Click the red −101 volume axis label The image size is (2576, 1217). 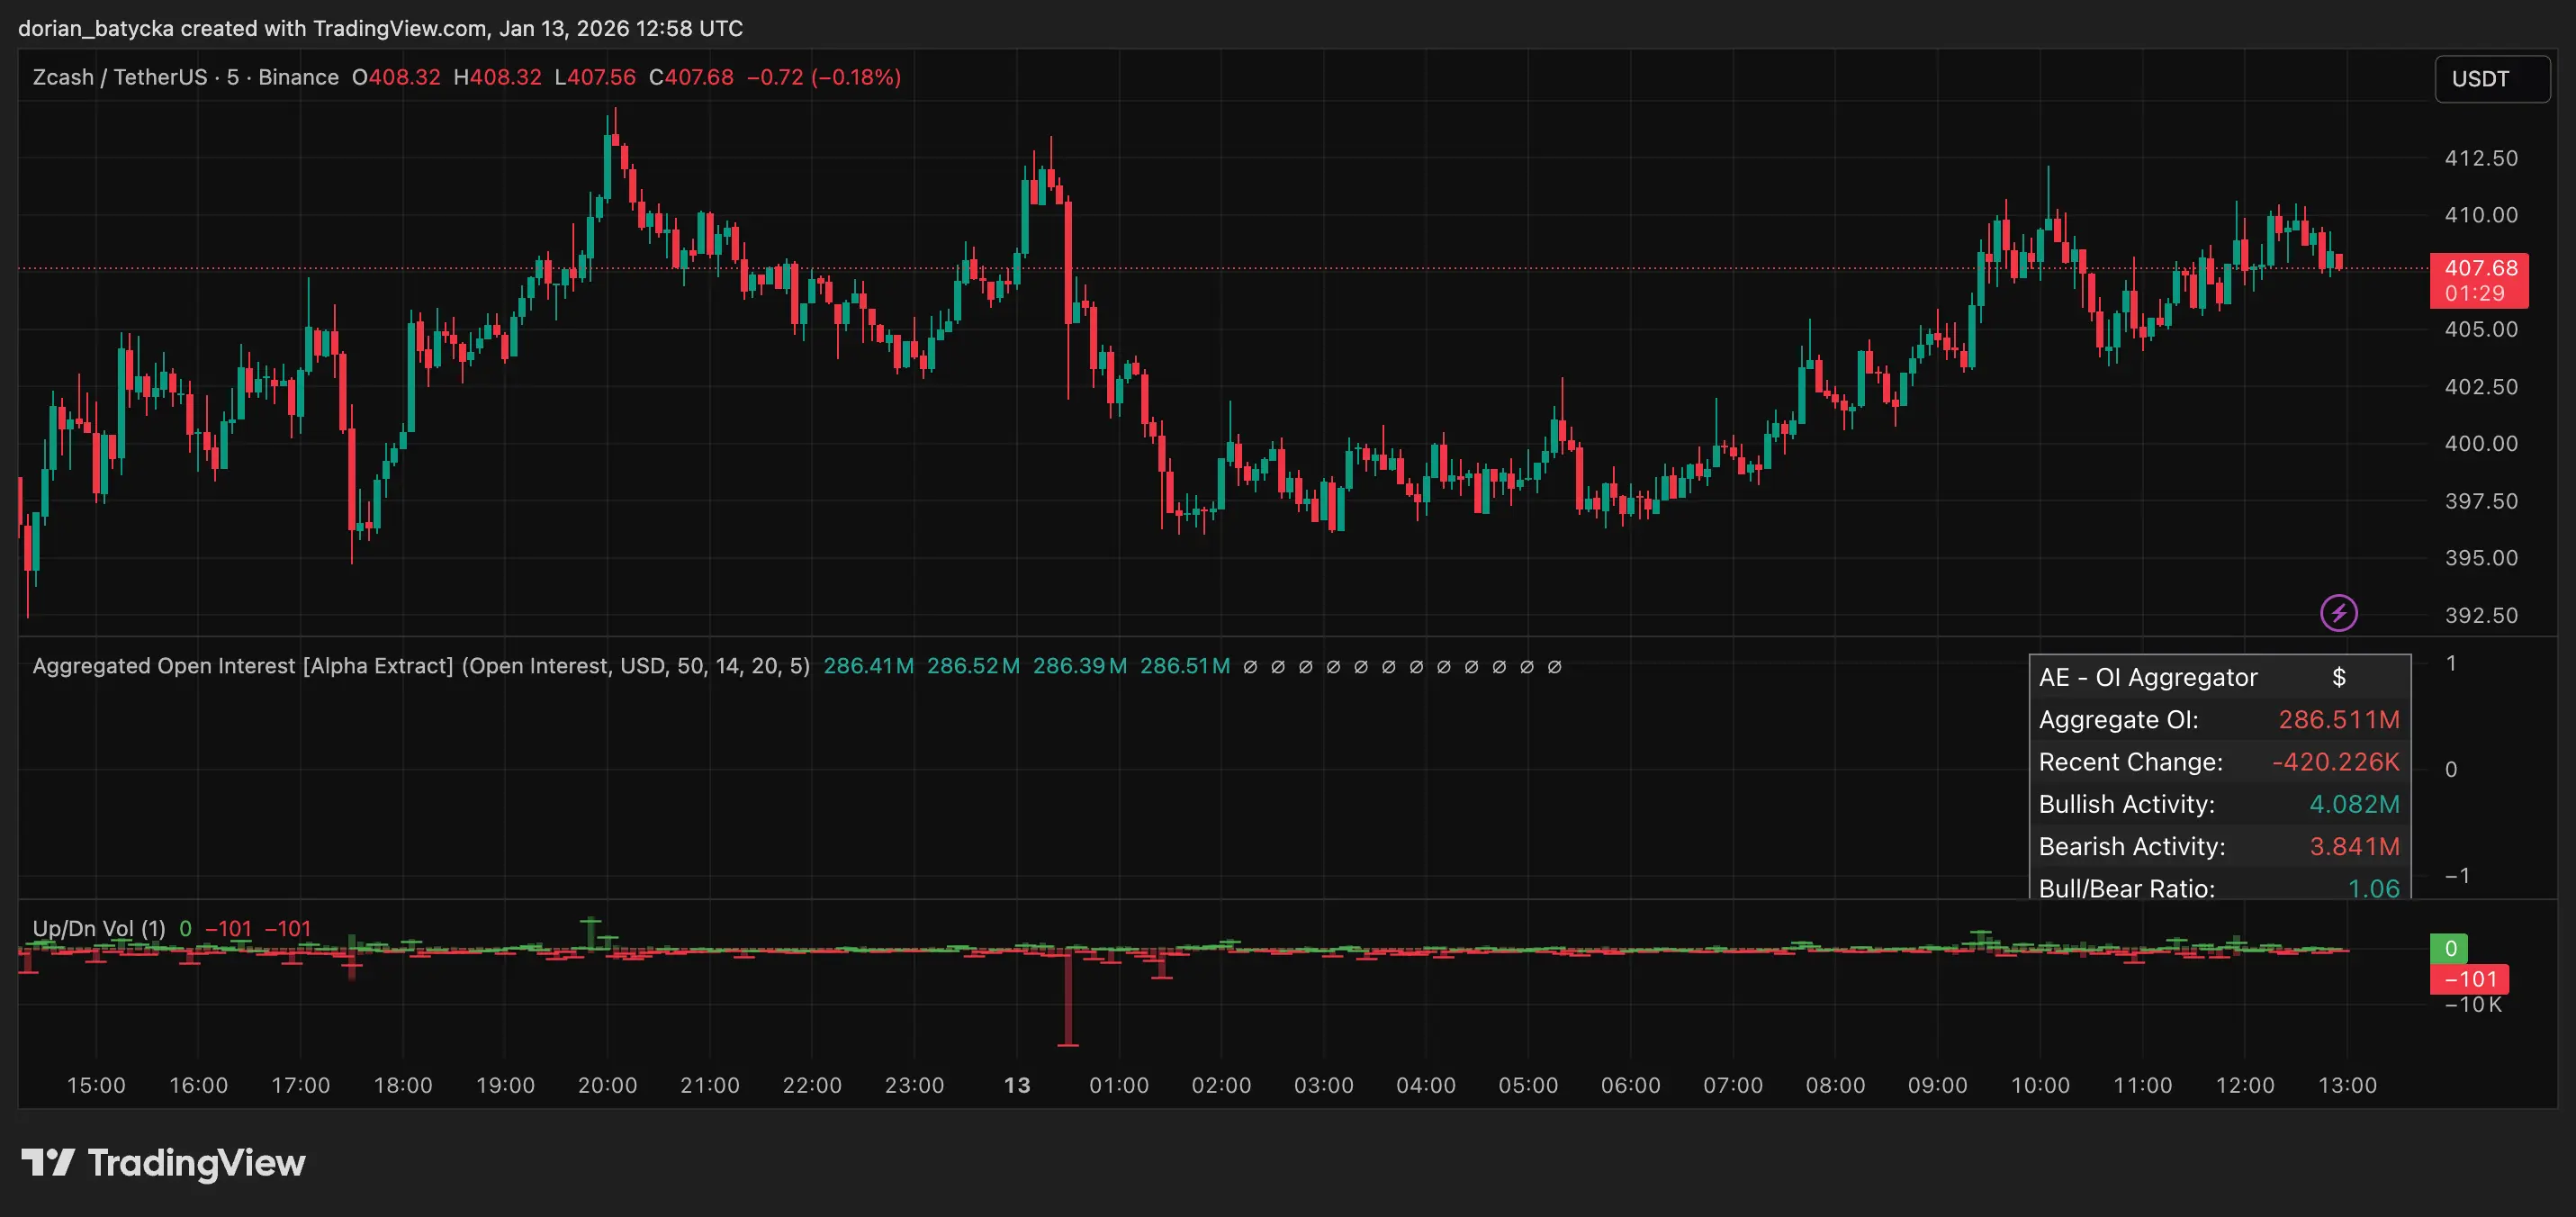[x=2469, y=979]
